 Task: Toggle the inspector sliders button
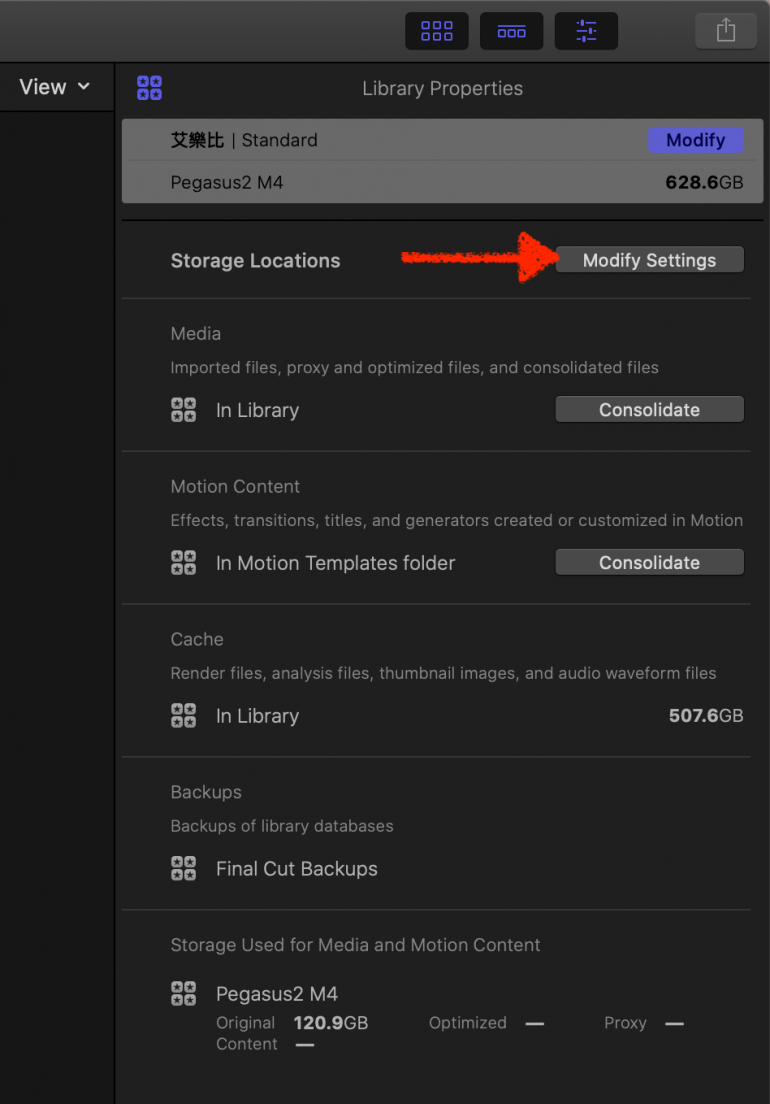pyautogui.click(x=586, y=31)
